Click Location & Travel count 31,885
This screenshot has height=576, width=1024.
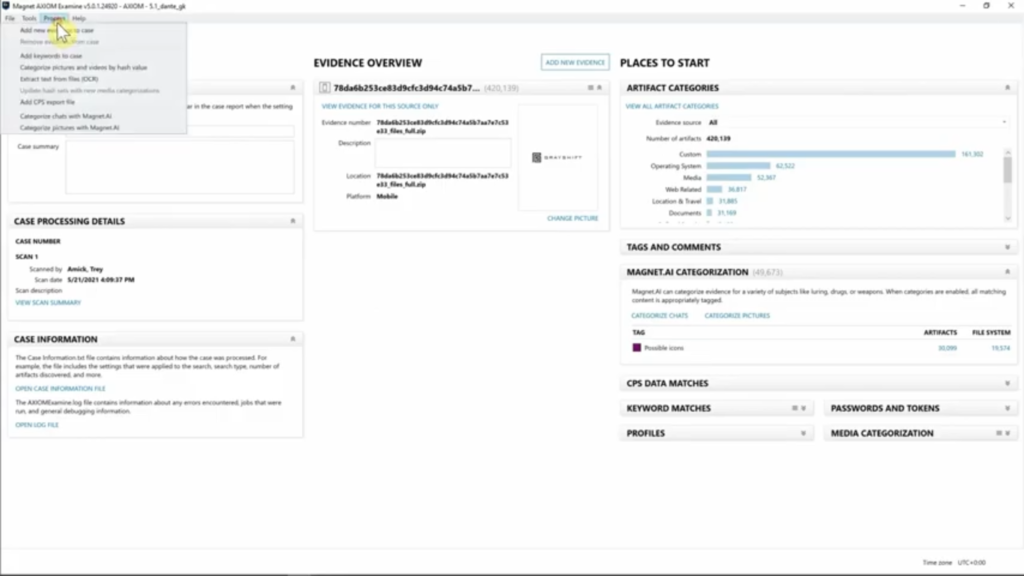tap(728, 201)
